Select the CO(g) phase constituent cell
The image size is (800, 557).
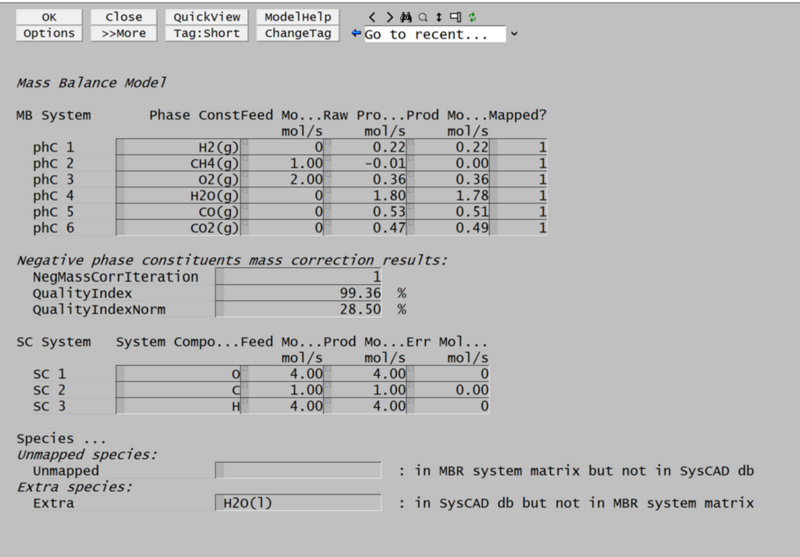[179, 212]
